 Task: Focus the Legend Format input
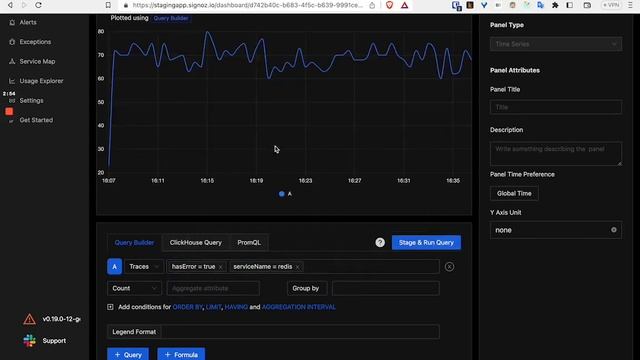[300, 332]
